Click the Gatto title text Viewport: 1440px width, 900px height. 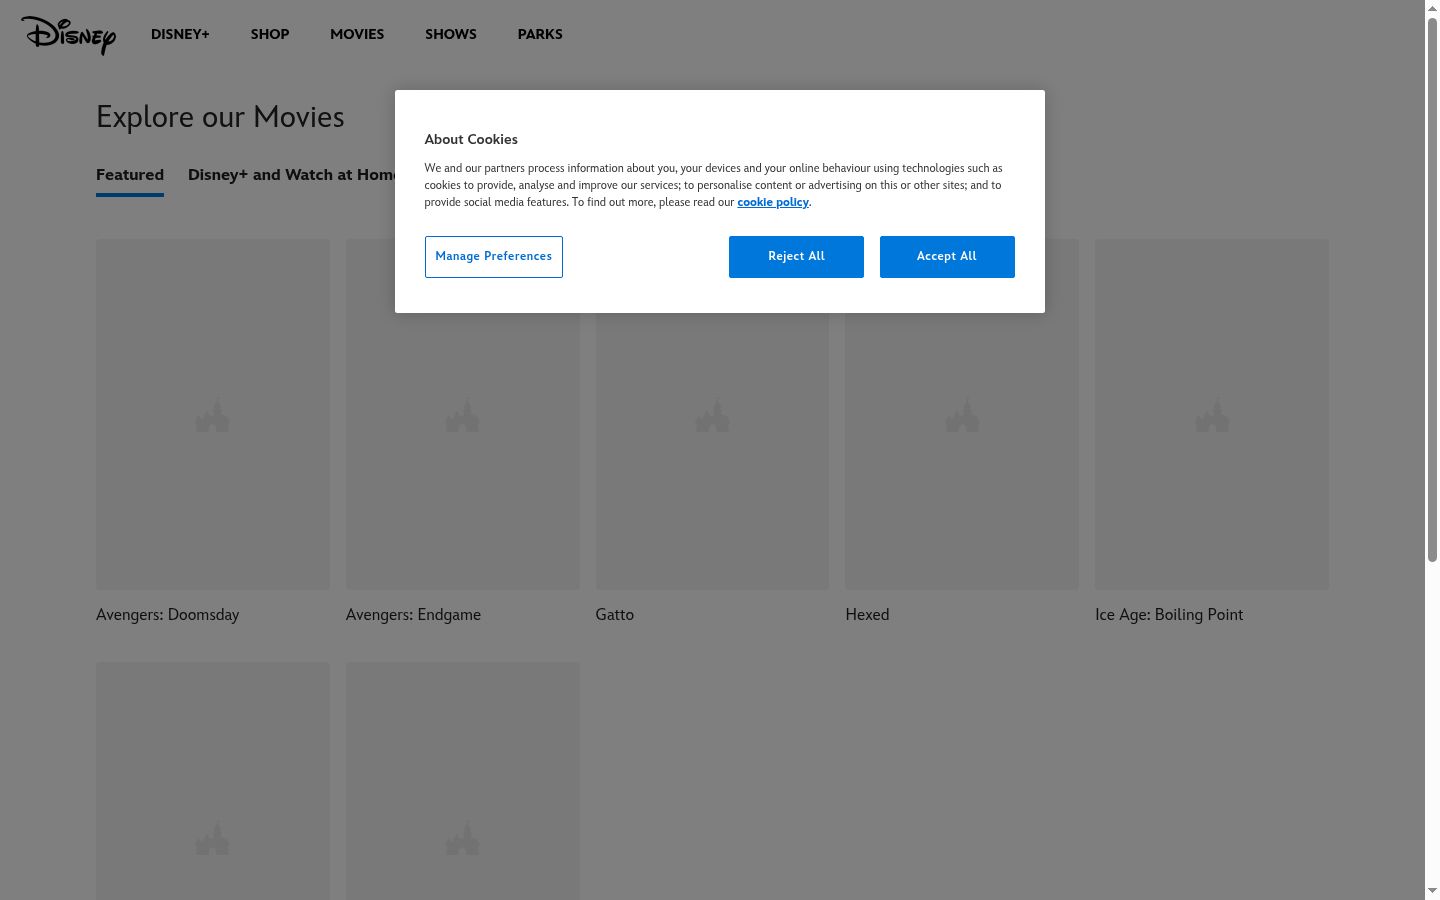click(x=615, y=615)
